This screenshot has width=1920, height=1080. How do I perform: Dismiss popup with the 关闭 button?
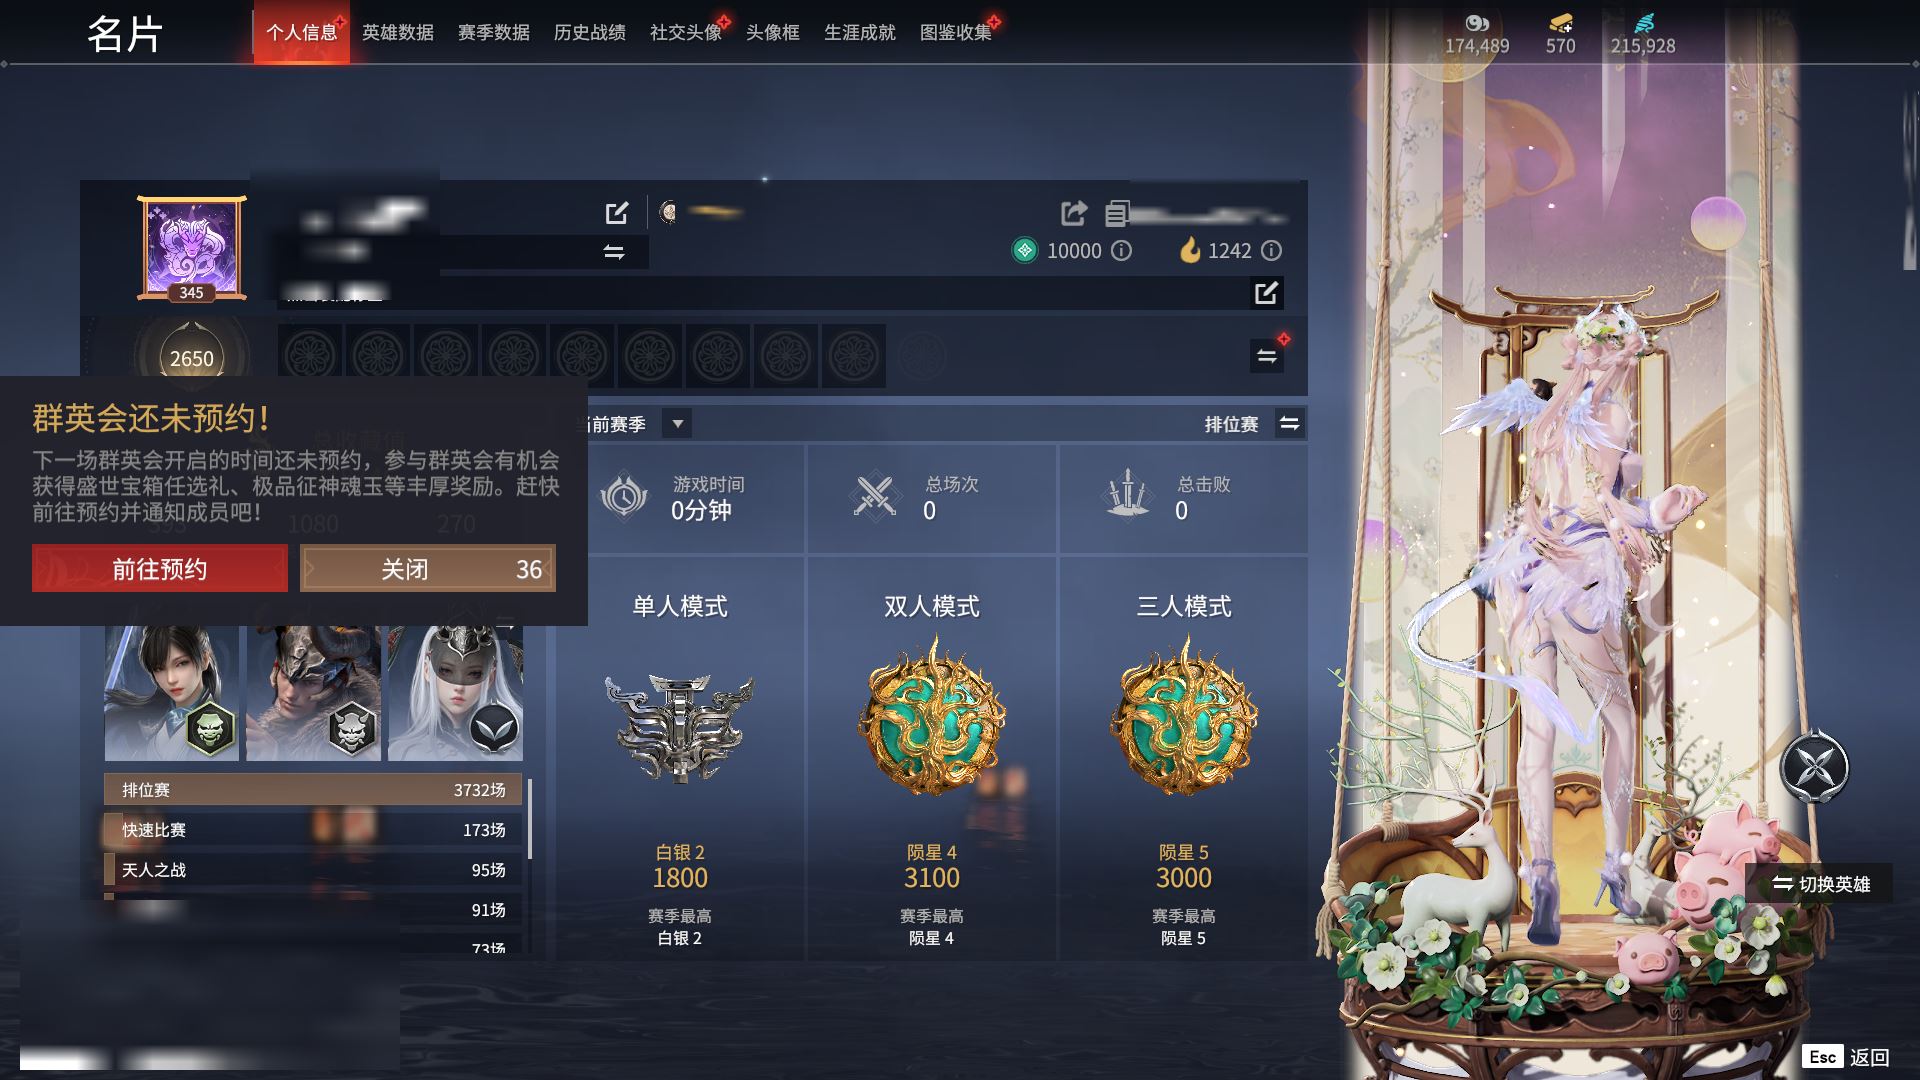click(x=428, y=569)
